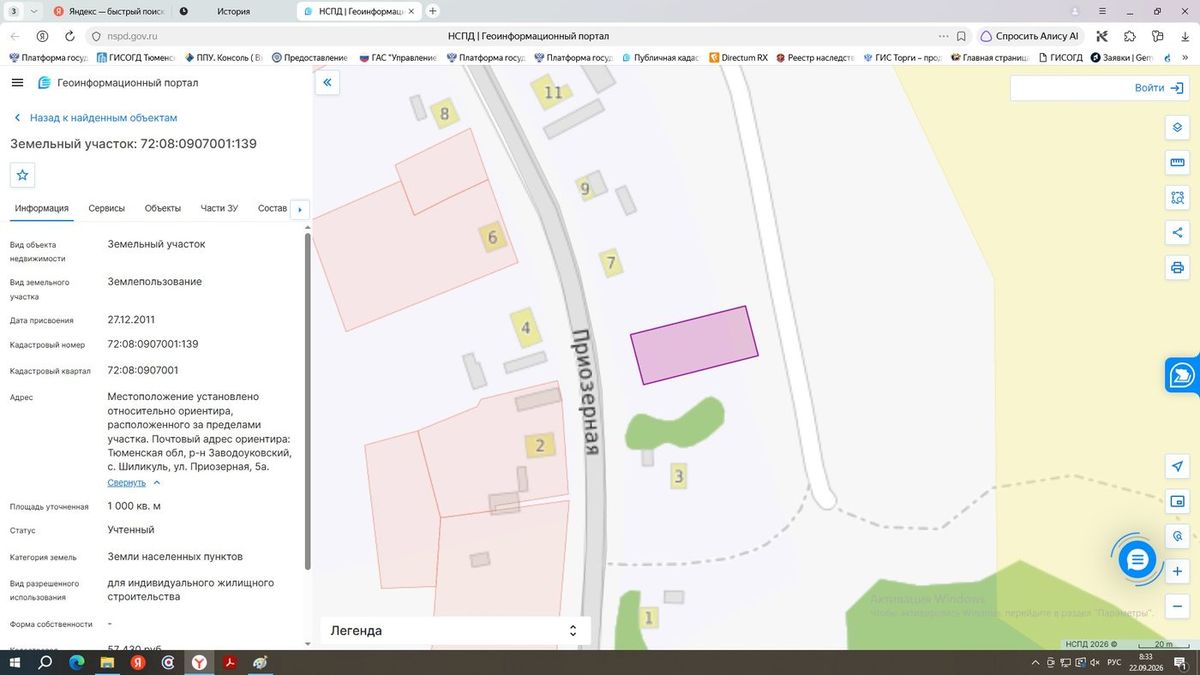Collapse the address with the chevron

point(157,483)
